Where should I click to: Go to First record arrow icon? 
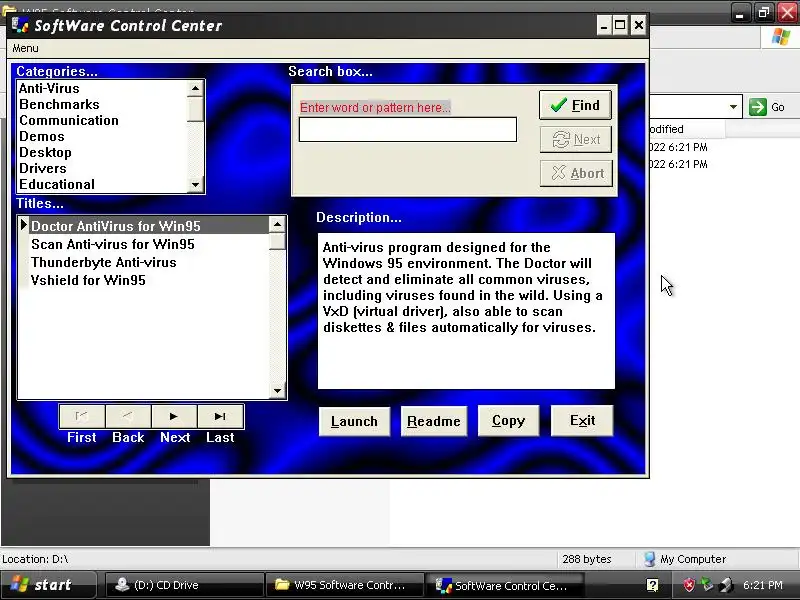[82, 416]
